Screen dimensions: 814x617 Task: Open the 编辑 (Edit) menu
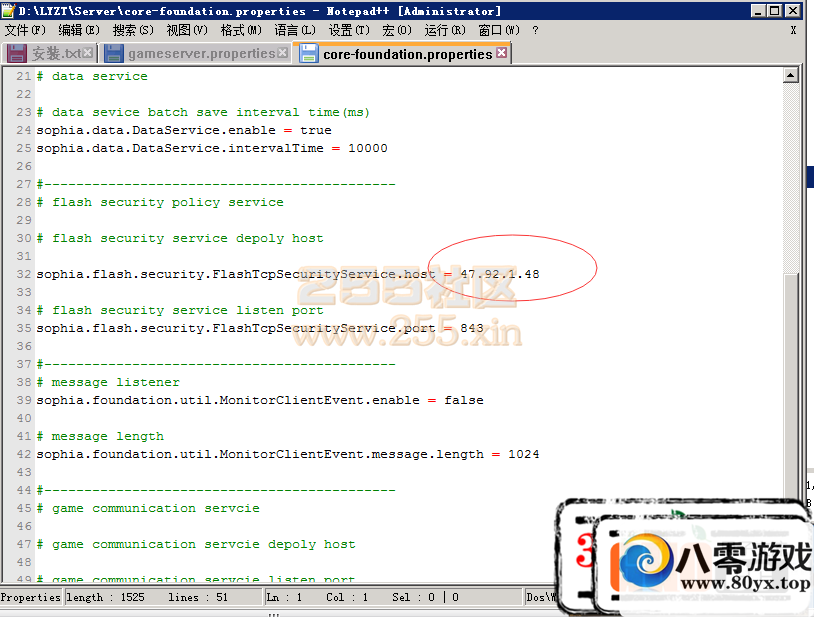point(76,29)
